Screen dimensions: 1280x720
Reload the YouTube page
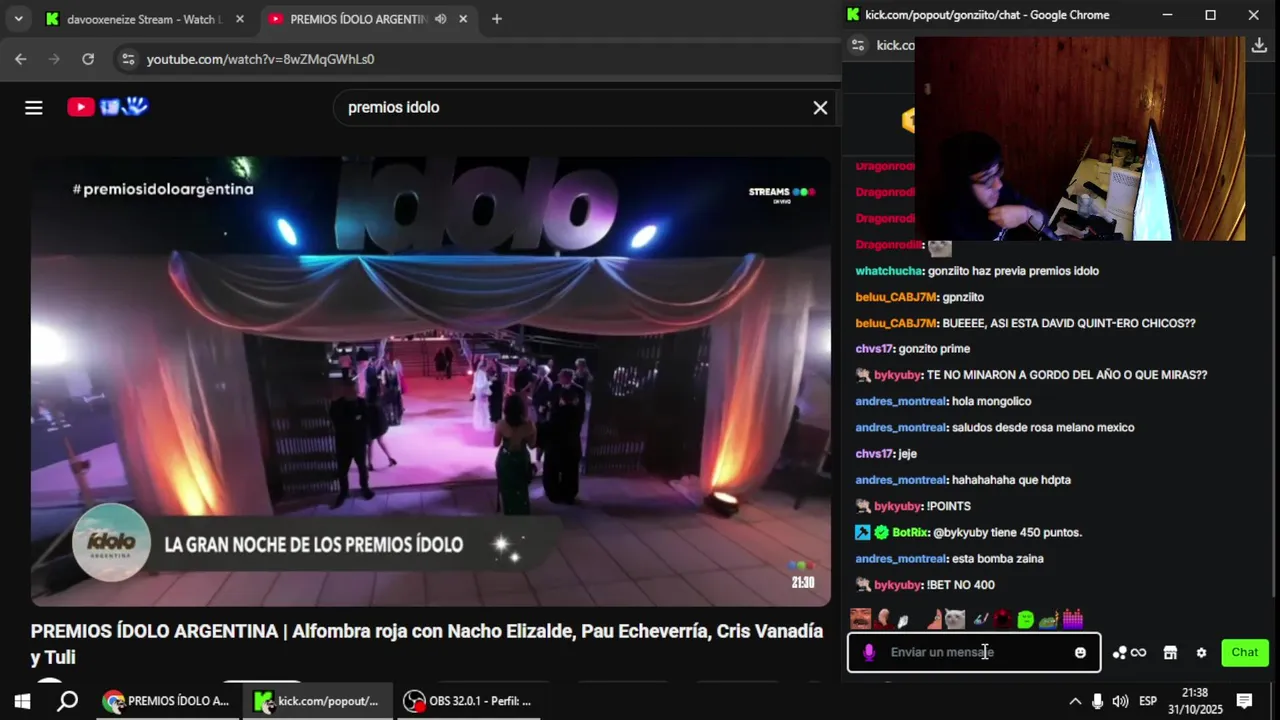click(88, 59)
